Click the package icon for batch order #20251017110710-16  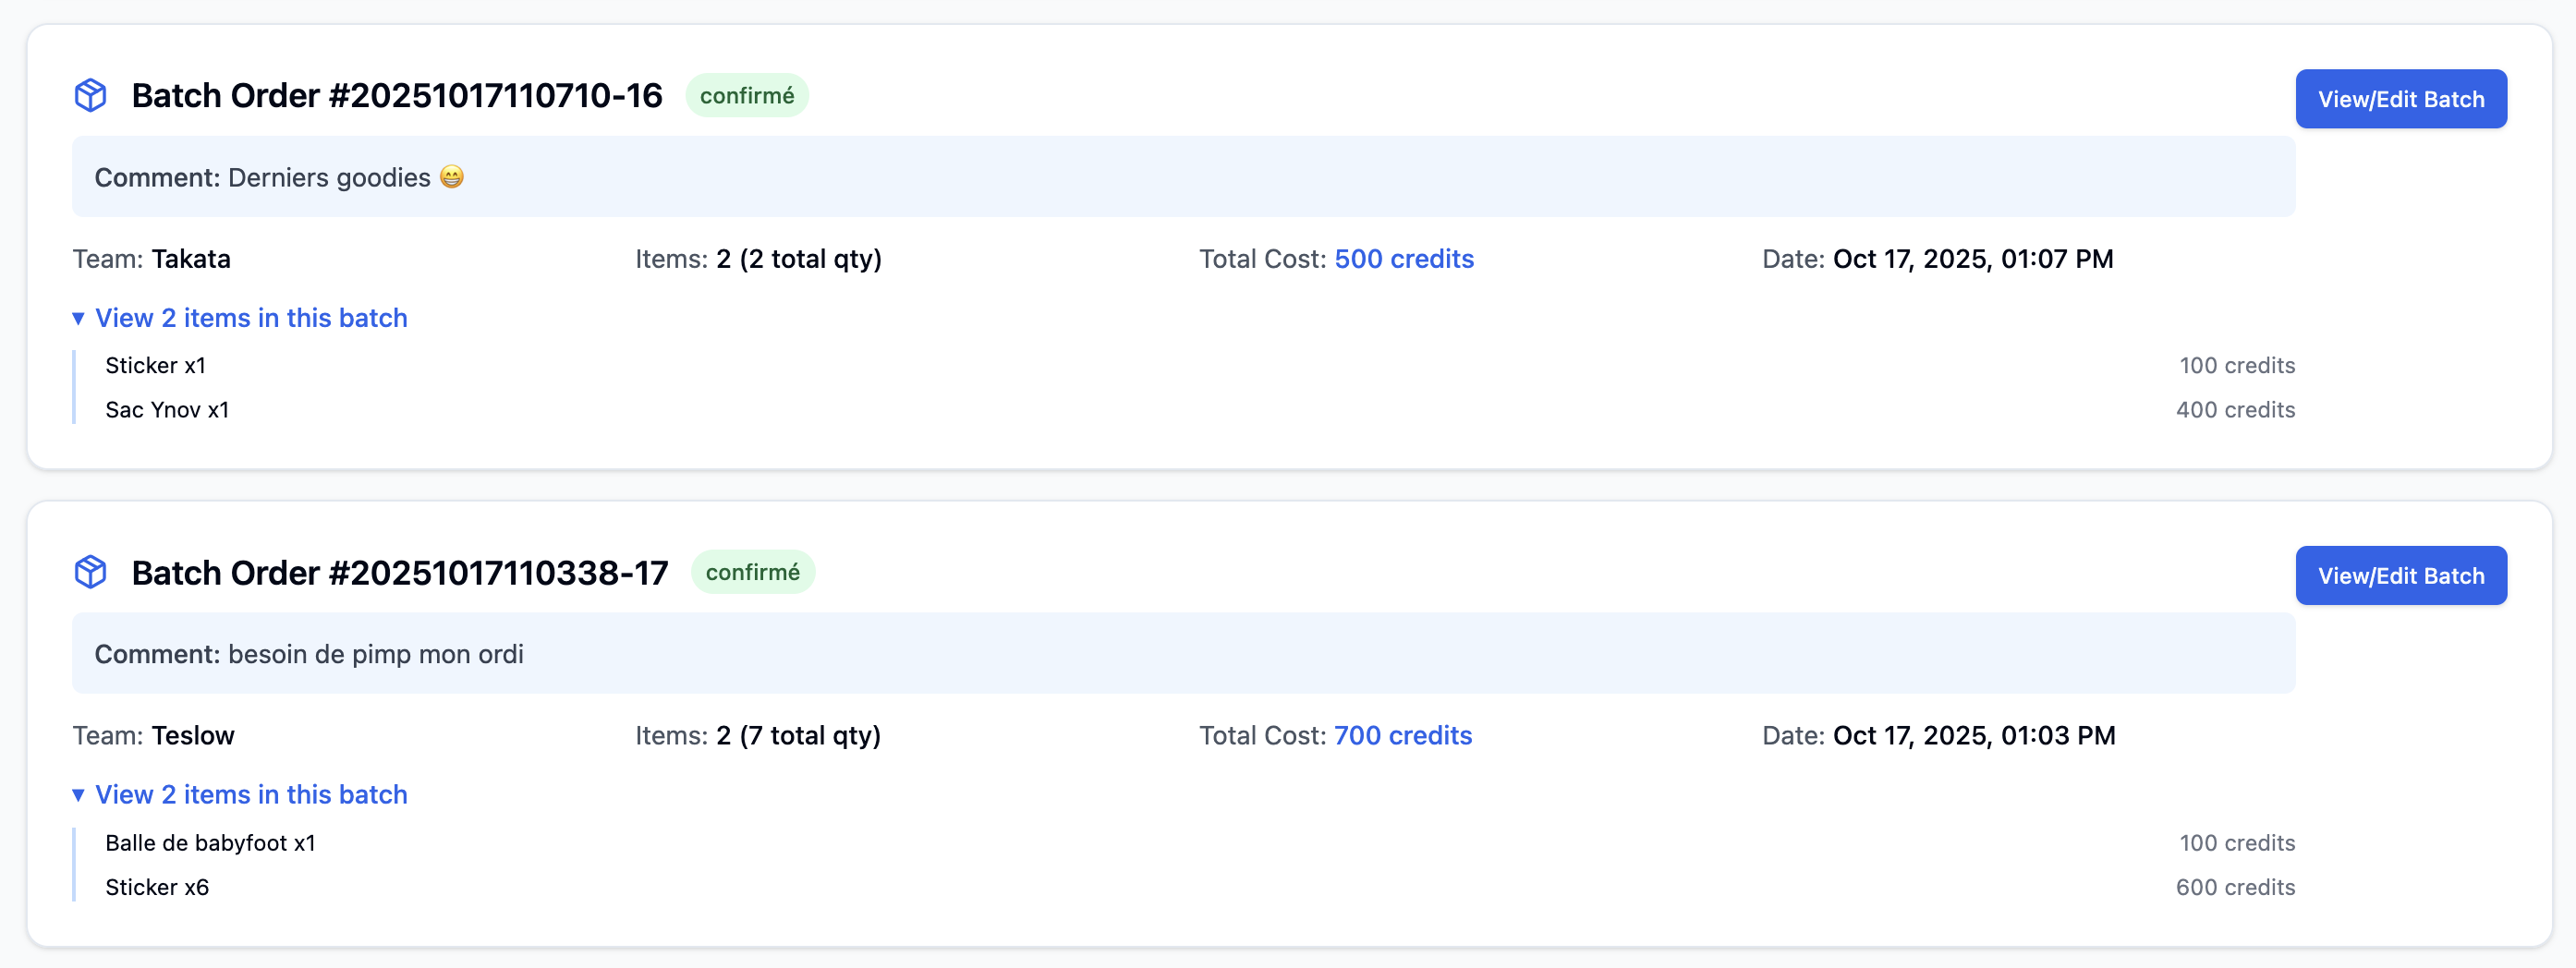click(90, 96)
